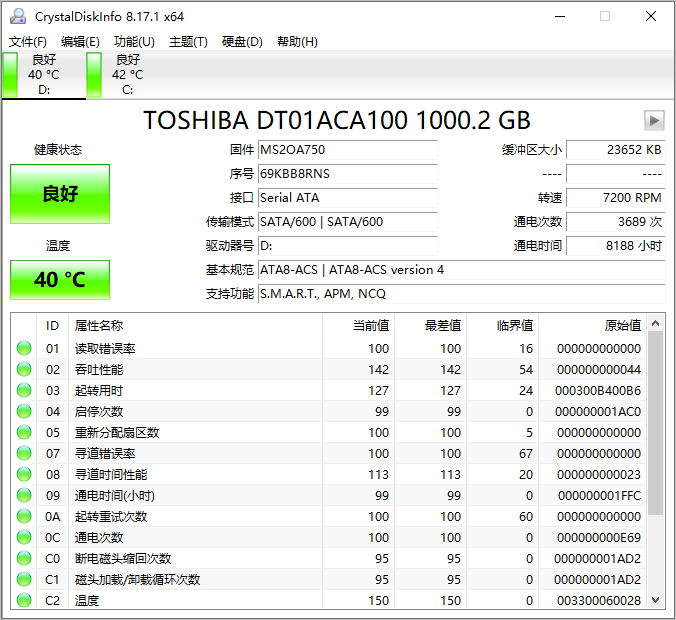Image resolution: width=676 pixels, height=620 pixels.
Task: Click the SMART list vertical scrollbar thumb
Action: [x=656, y=423]
